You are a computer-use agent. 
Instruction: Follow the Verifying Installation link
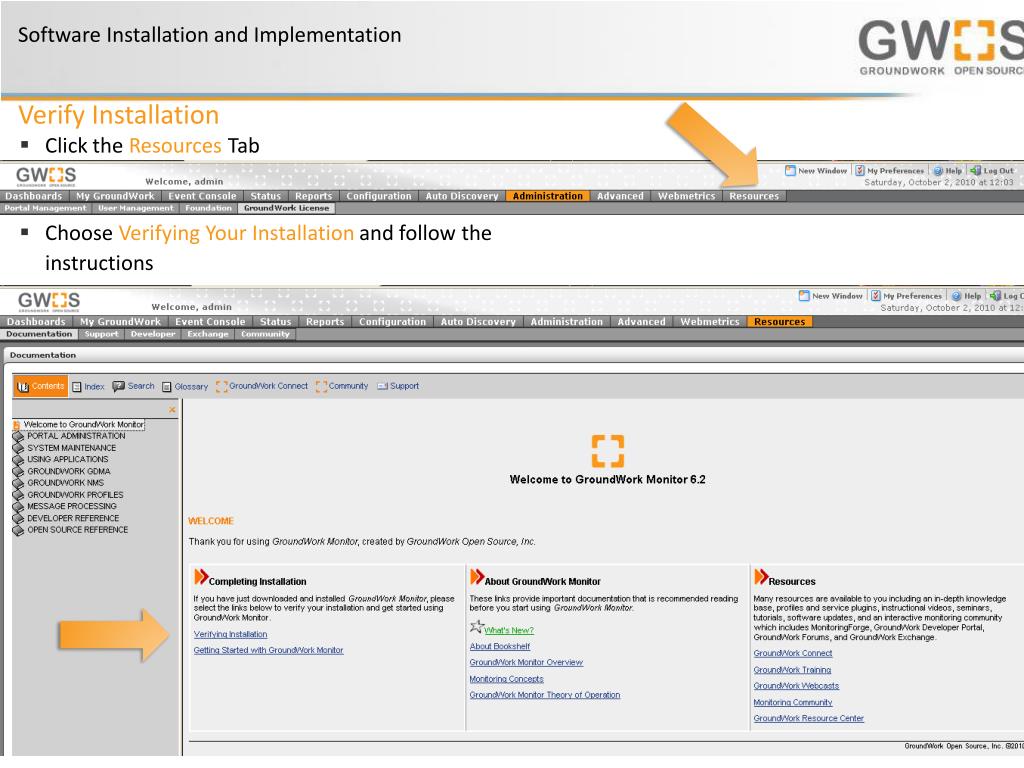tap(231, 635)
